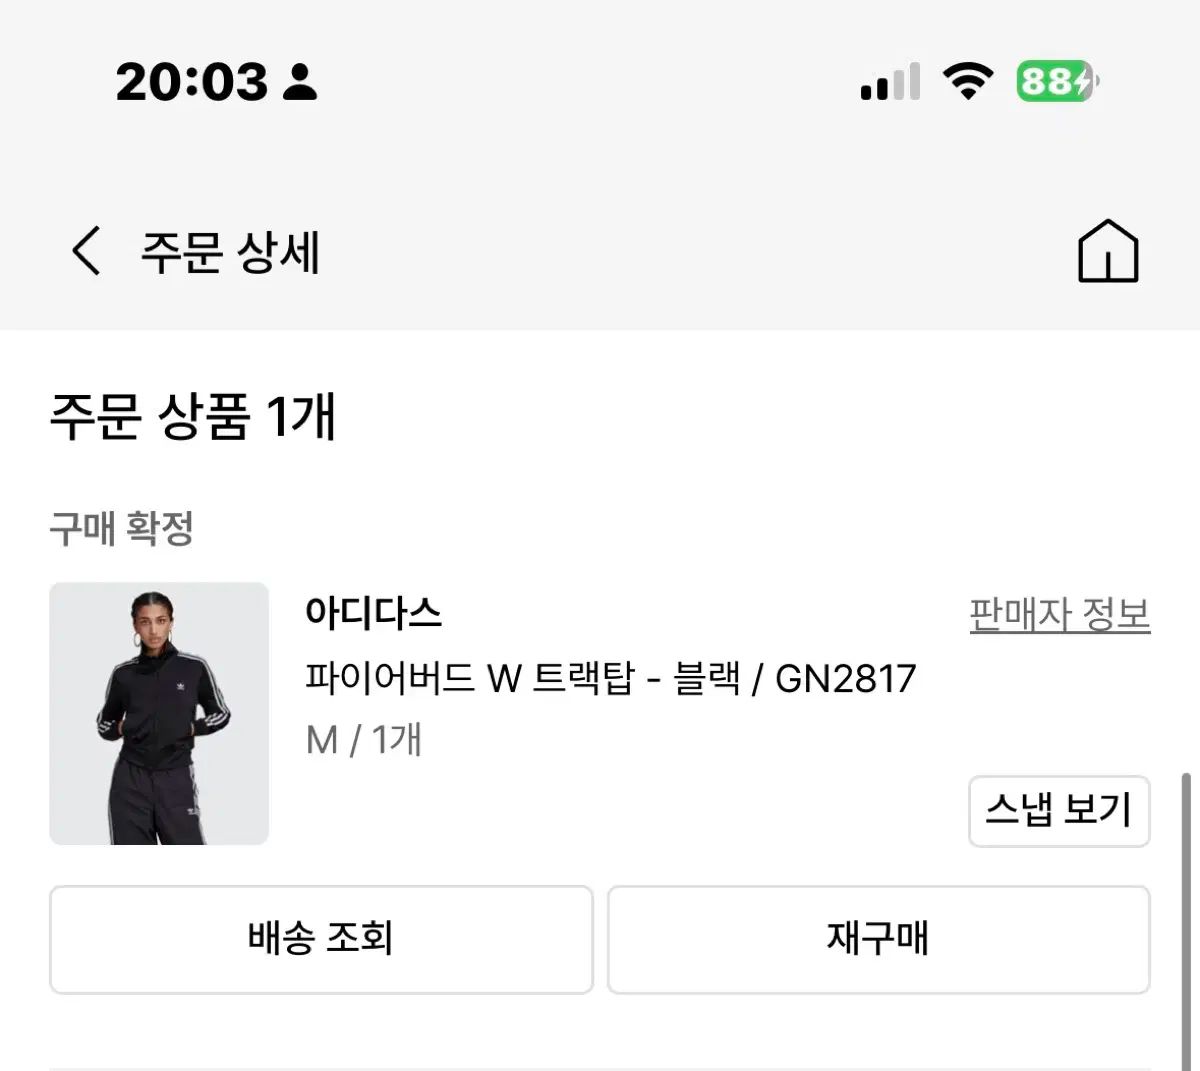The height and width of the screenshot is (1071, 1200).
Task: Open the home icon
Action: pyautogui.click(x=1108, y=251)
